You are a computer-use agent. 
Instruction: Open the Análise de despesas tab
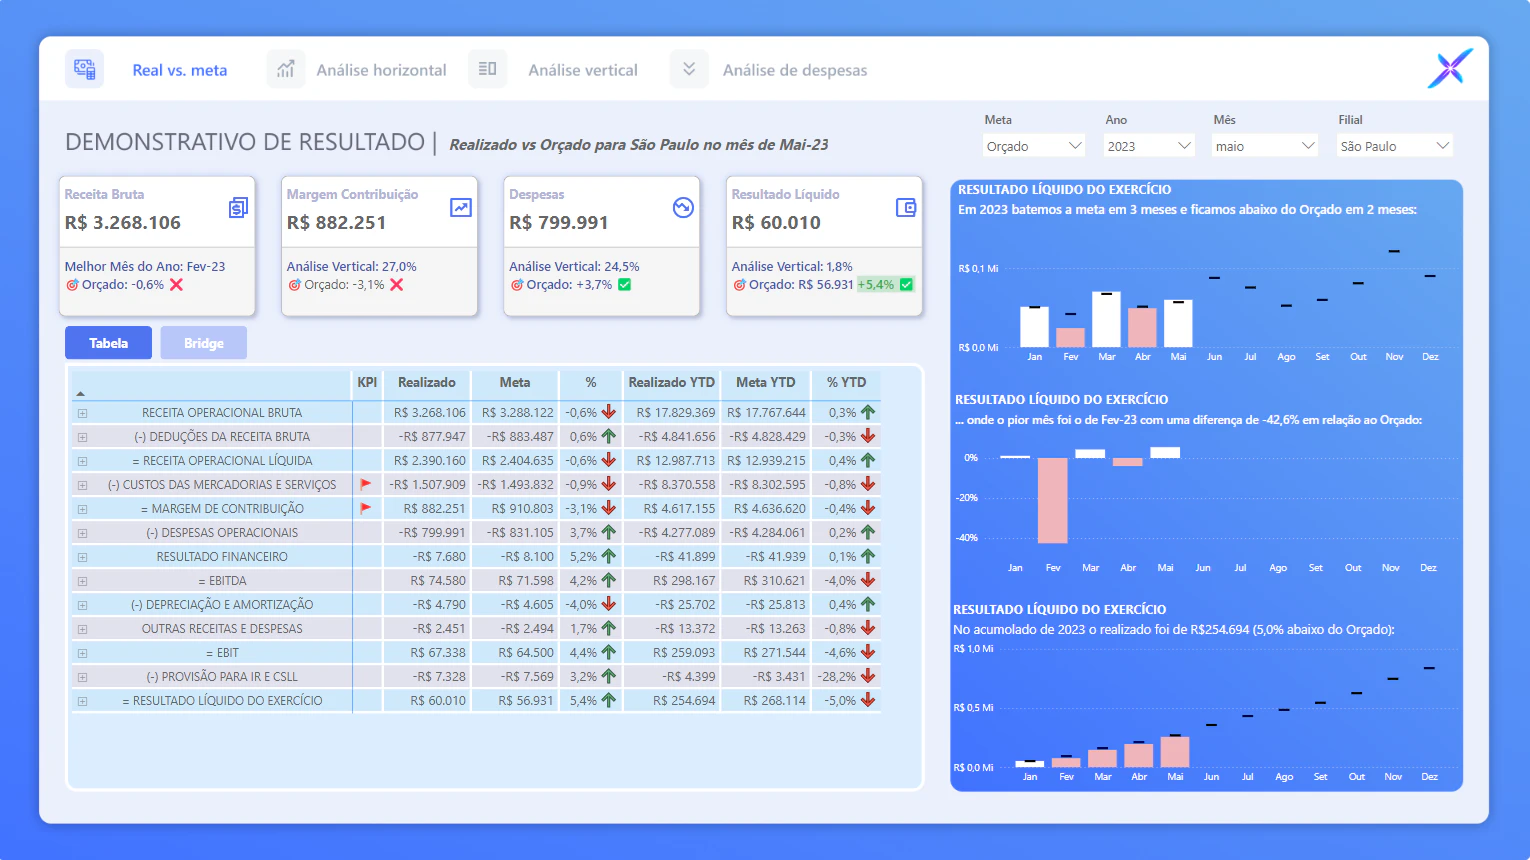[795, 70]
